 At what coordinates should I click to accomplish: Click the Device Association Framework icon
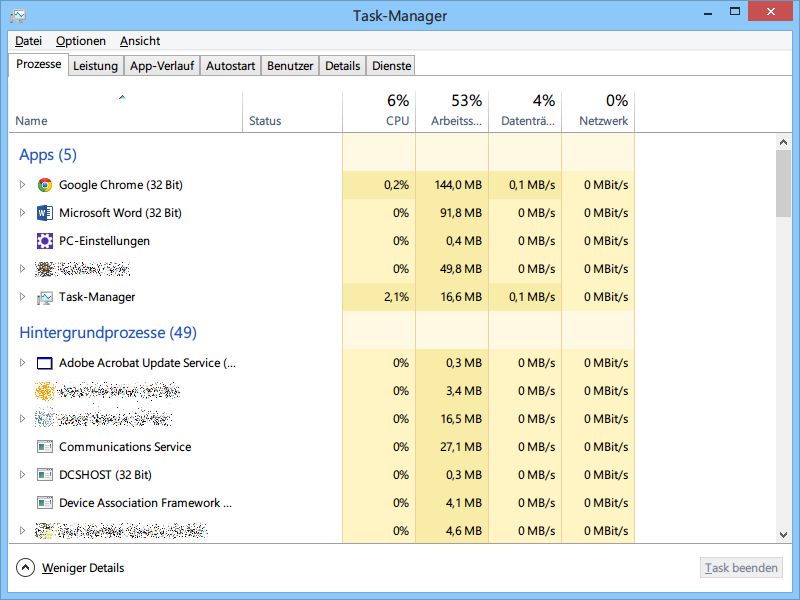pyautogui.click(x=45, y=503)
